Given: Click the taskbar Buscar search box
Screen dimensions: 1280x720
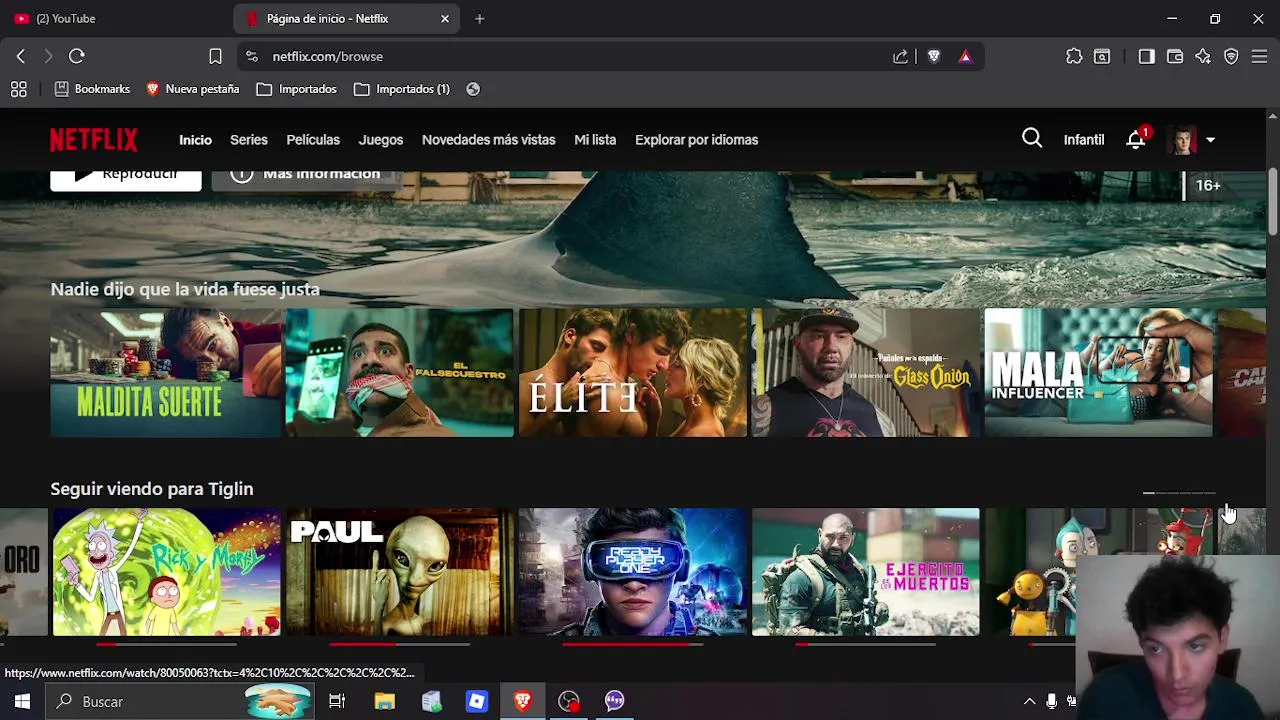Looking at the screenshot, I should coord(180,701).
